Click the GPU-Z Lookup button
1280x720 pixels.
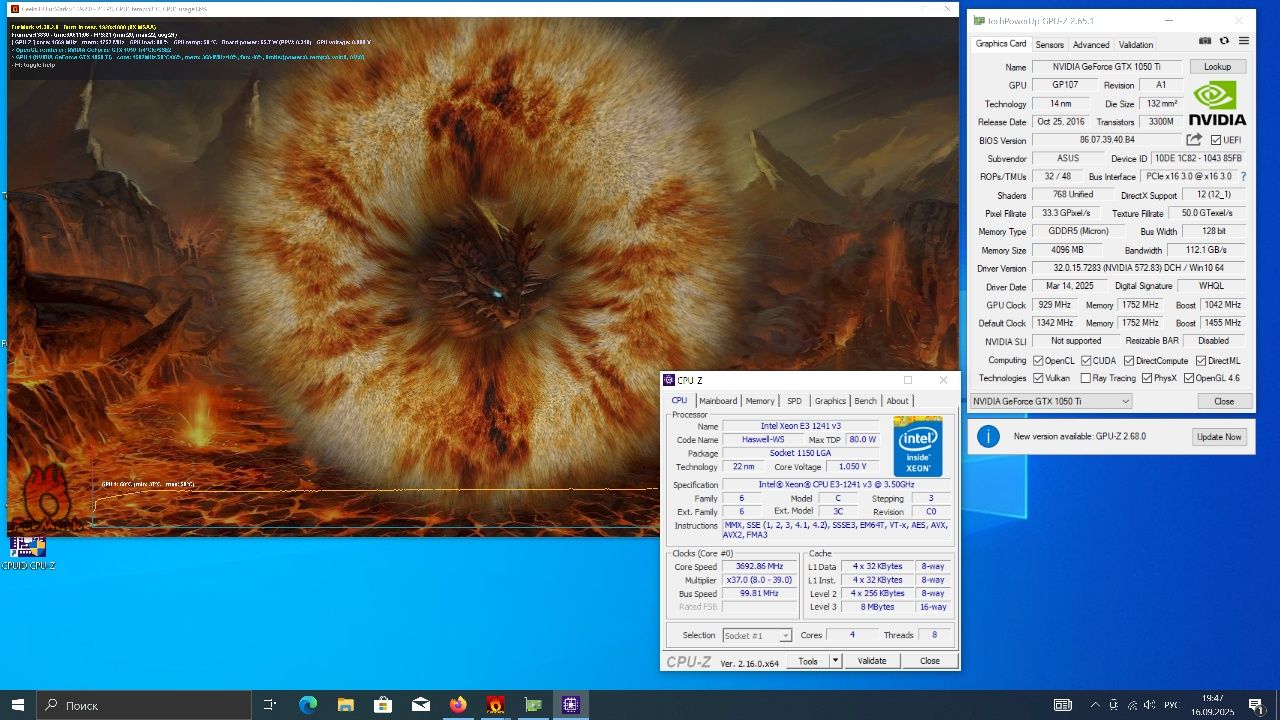pos(1217,66)
